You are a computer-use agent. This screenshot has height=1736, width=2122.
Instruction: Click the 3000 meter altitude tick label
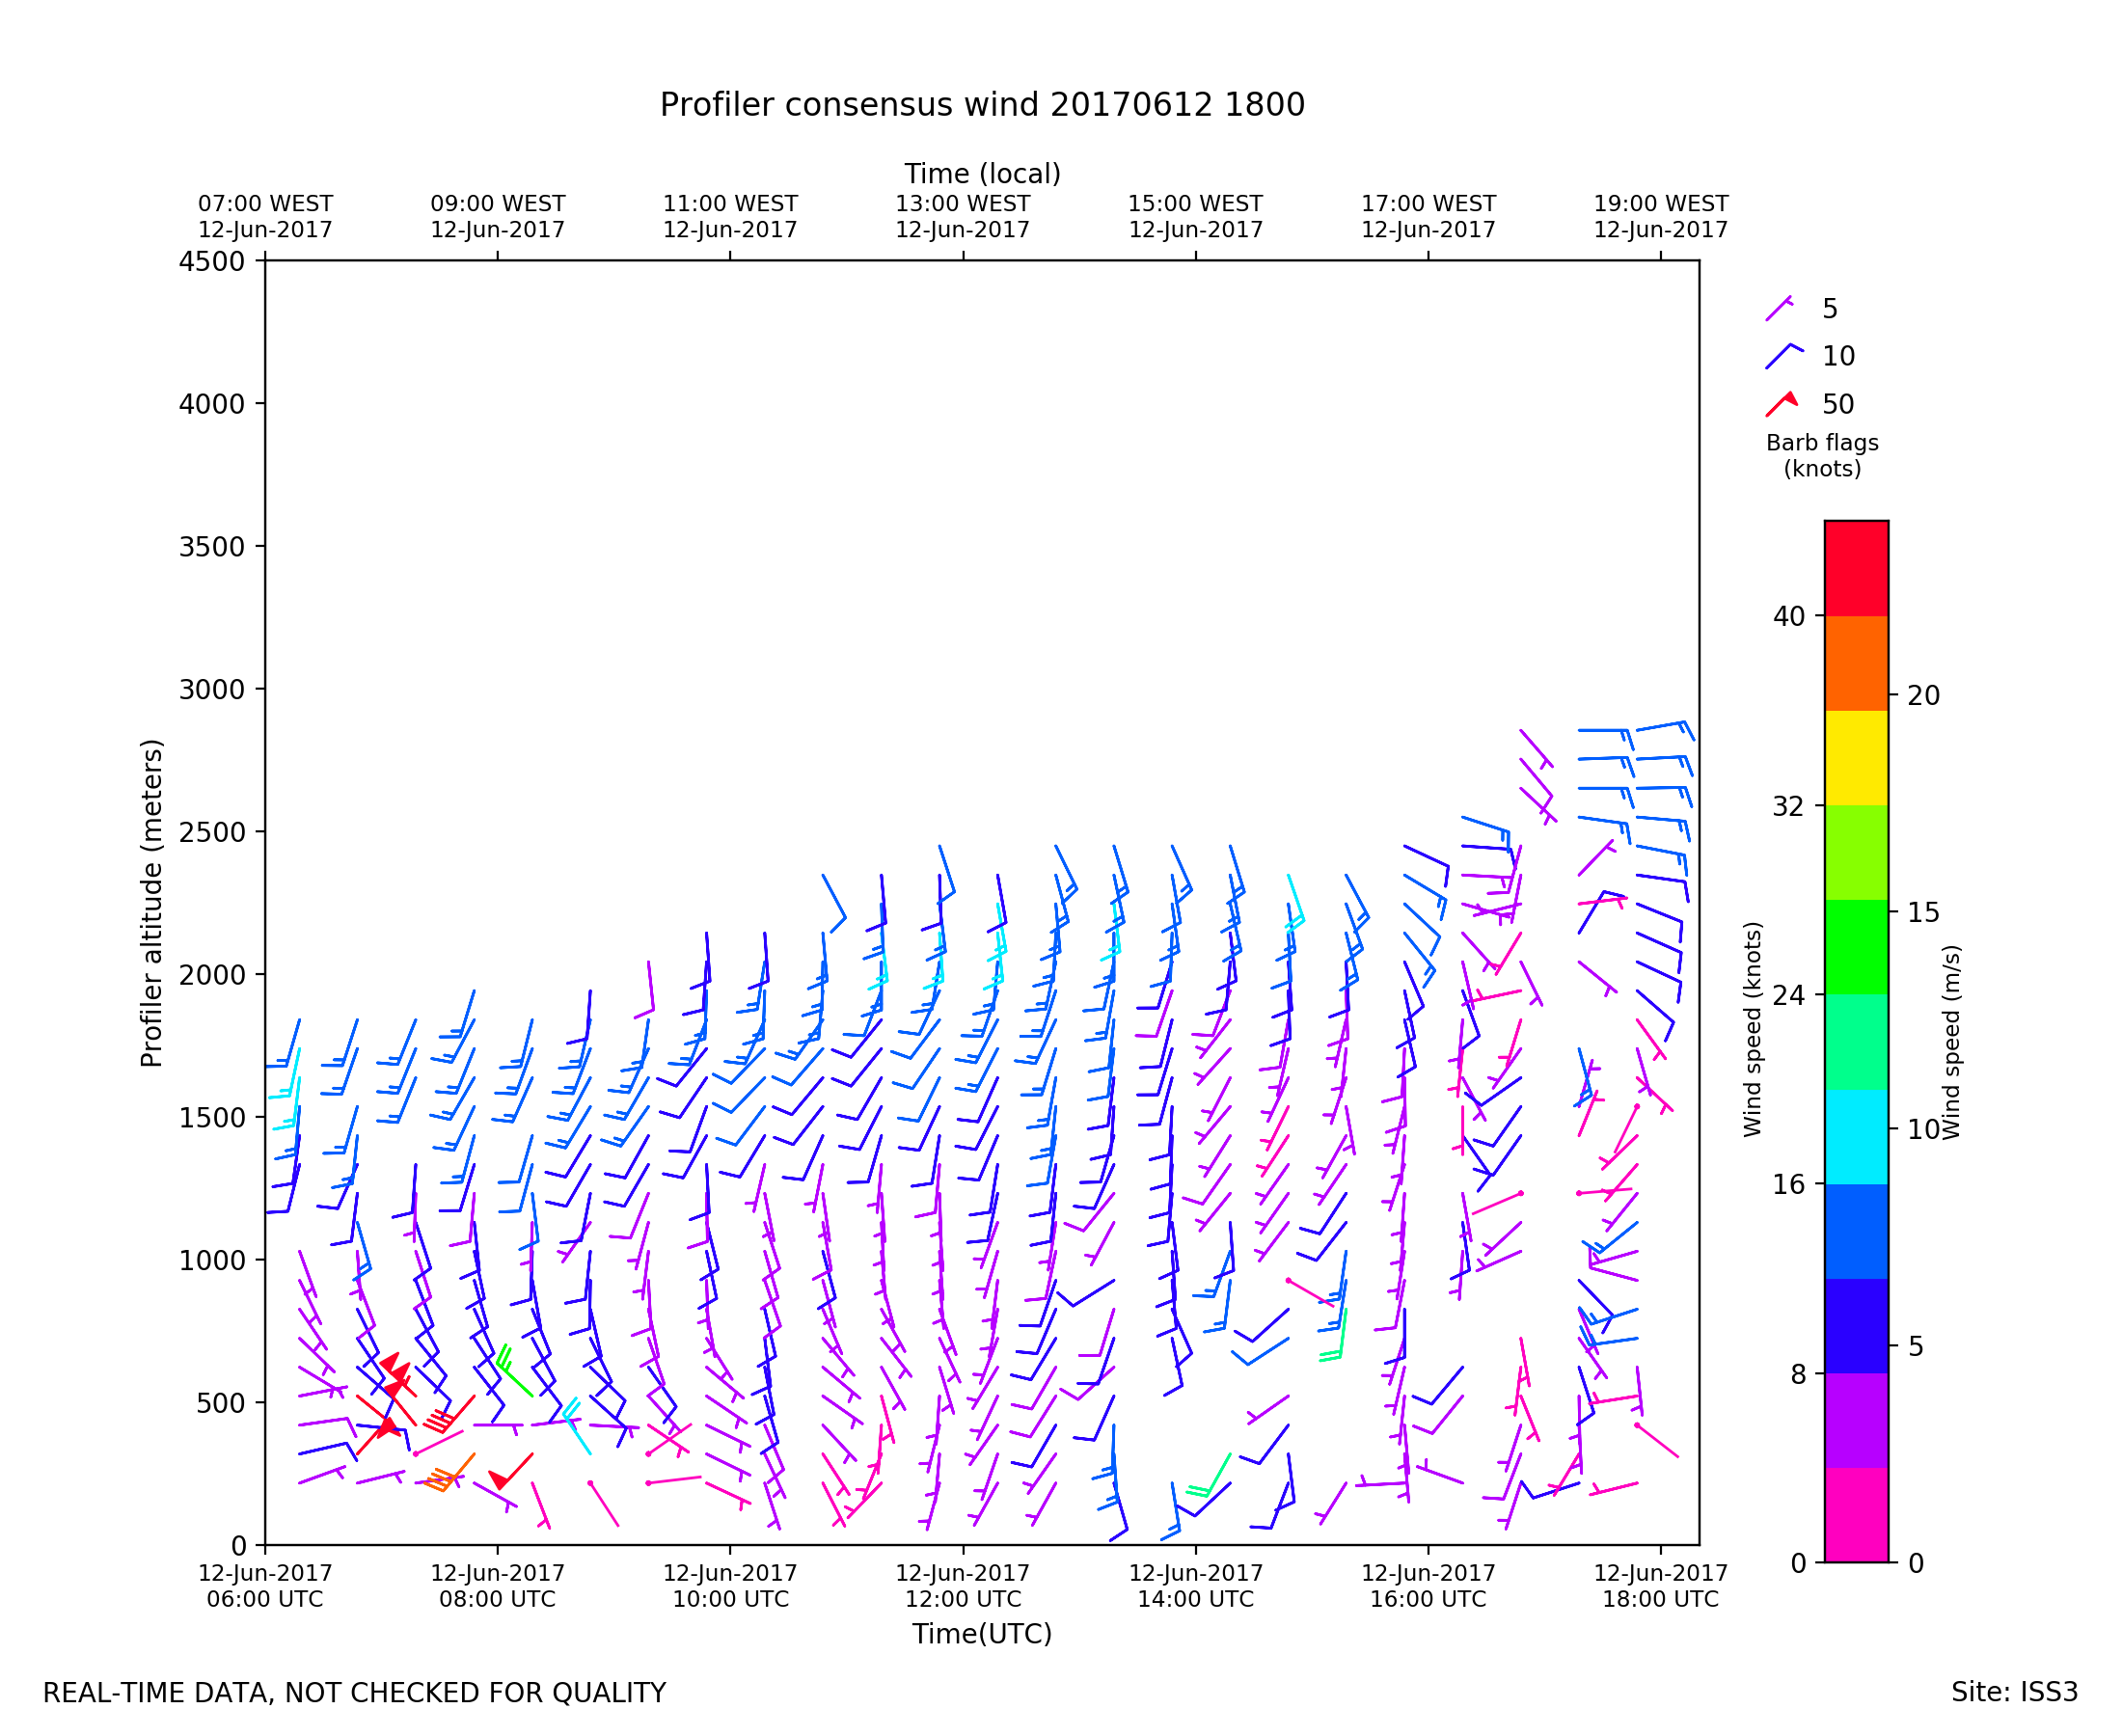(x=211, y=690)
